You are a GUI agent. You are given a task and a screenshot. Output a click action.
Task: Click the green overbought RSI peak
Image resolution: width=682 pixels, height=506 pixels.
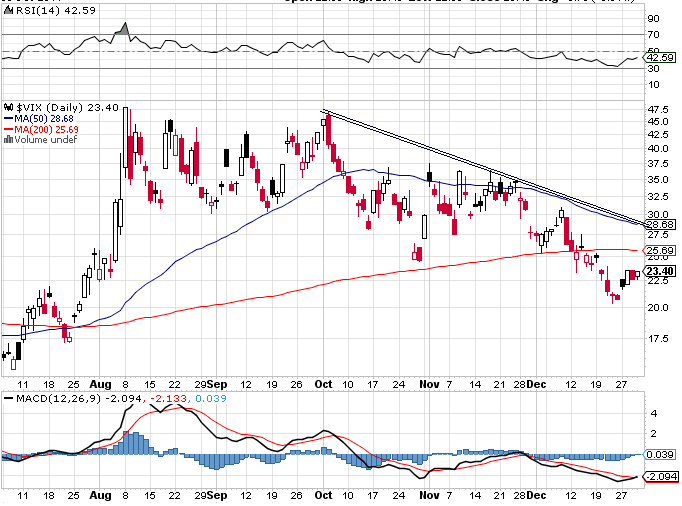click(x=124, y=29)
